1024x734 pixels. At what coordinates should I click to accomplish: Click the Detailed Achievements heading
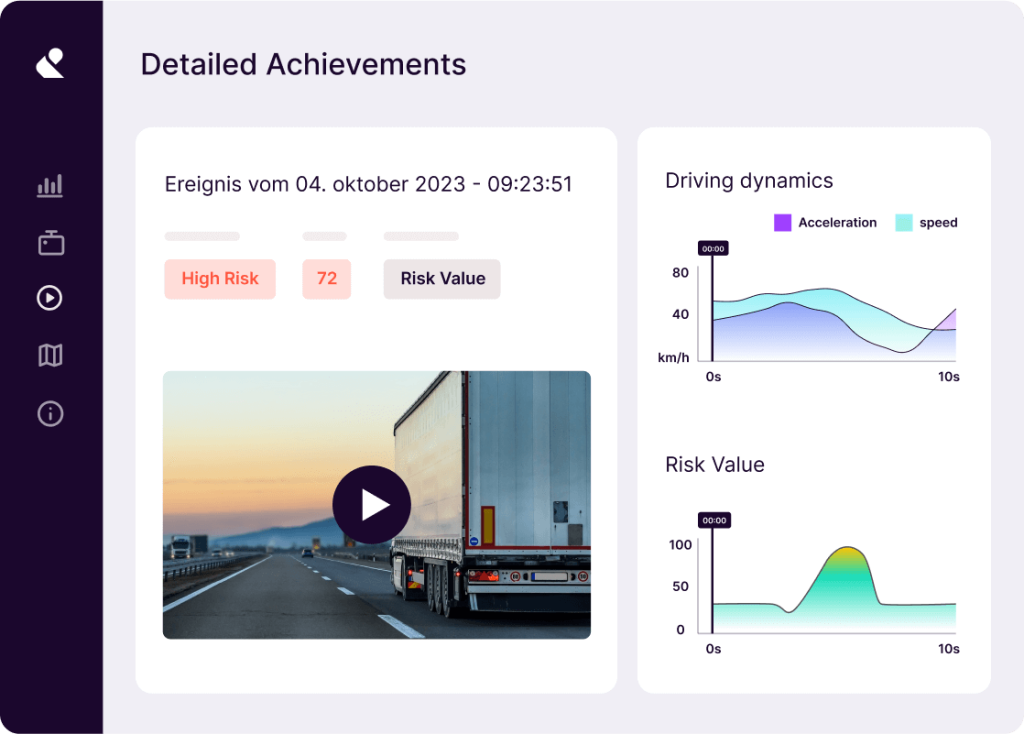[x=304, y=65]
